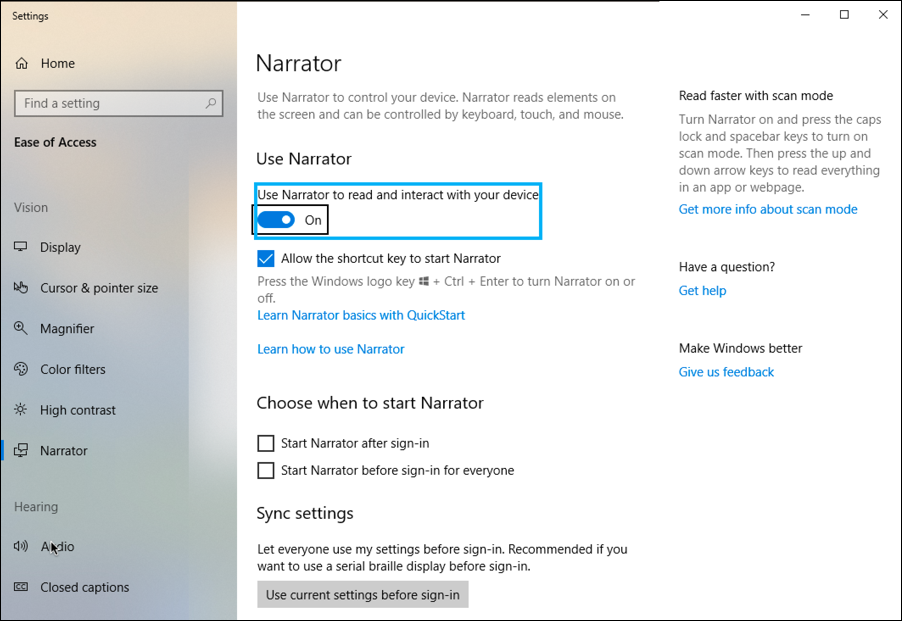The height and width of the screenshot is (621, 902).
Task: Enable Start Narrator after sign-in
Action: pyautogui.click(x=265, y=443)
